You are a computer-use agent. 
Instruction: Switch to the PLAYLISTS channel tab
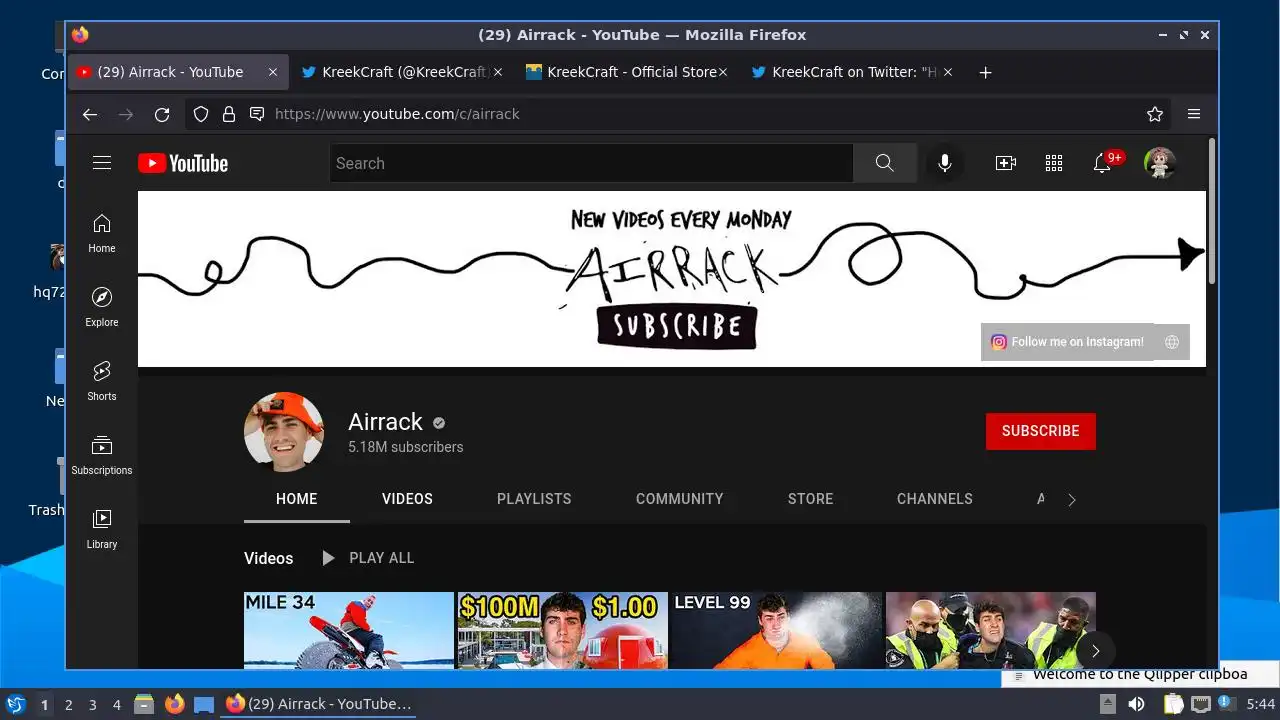click(x=534, y=499)
